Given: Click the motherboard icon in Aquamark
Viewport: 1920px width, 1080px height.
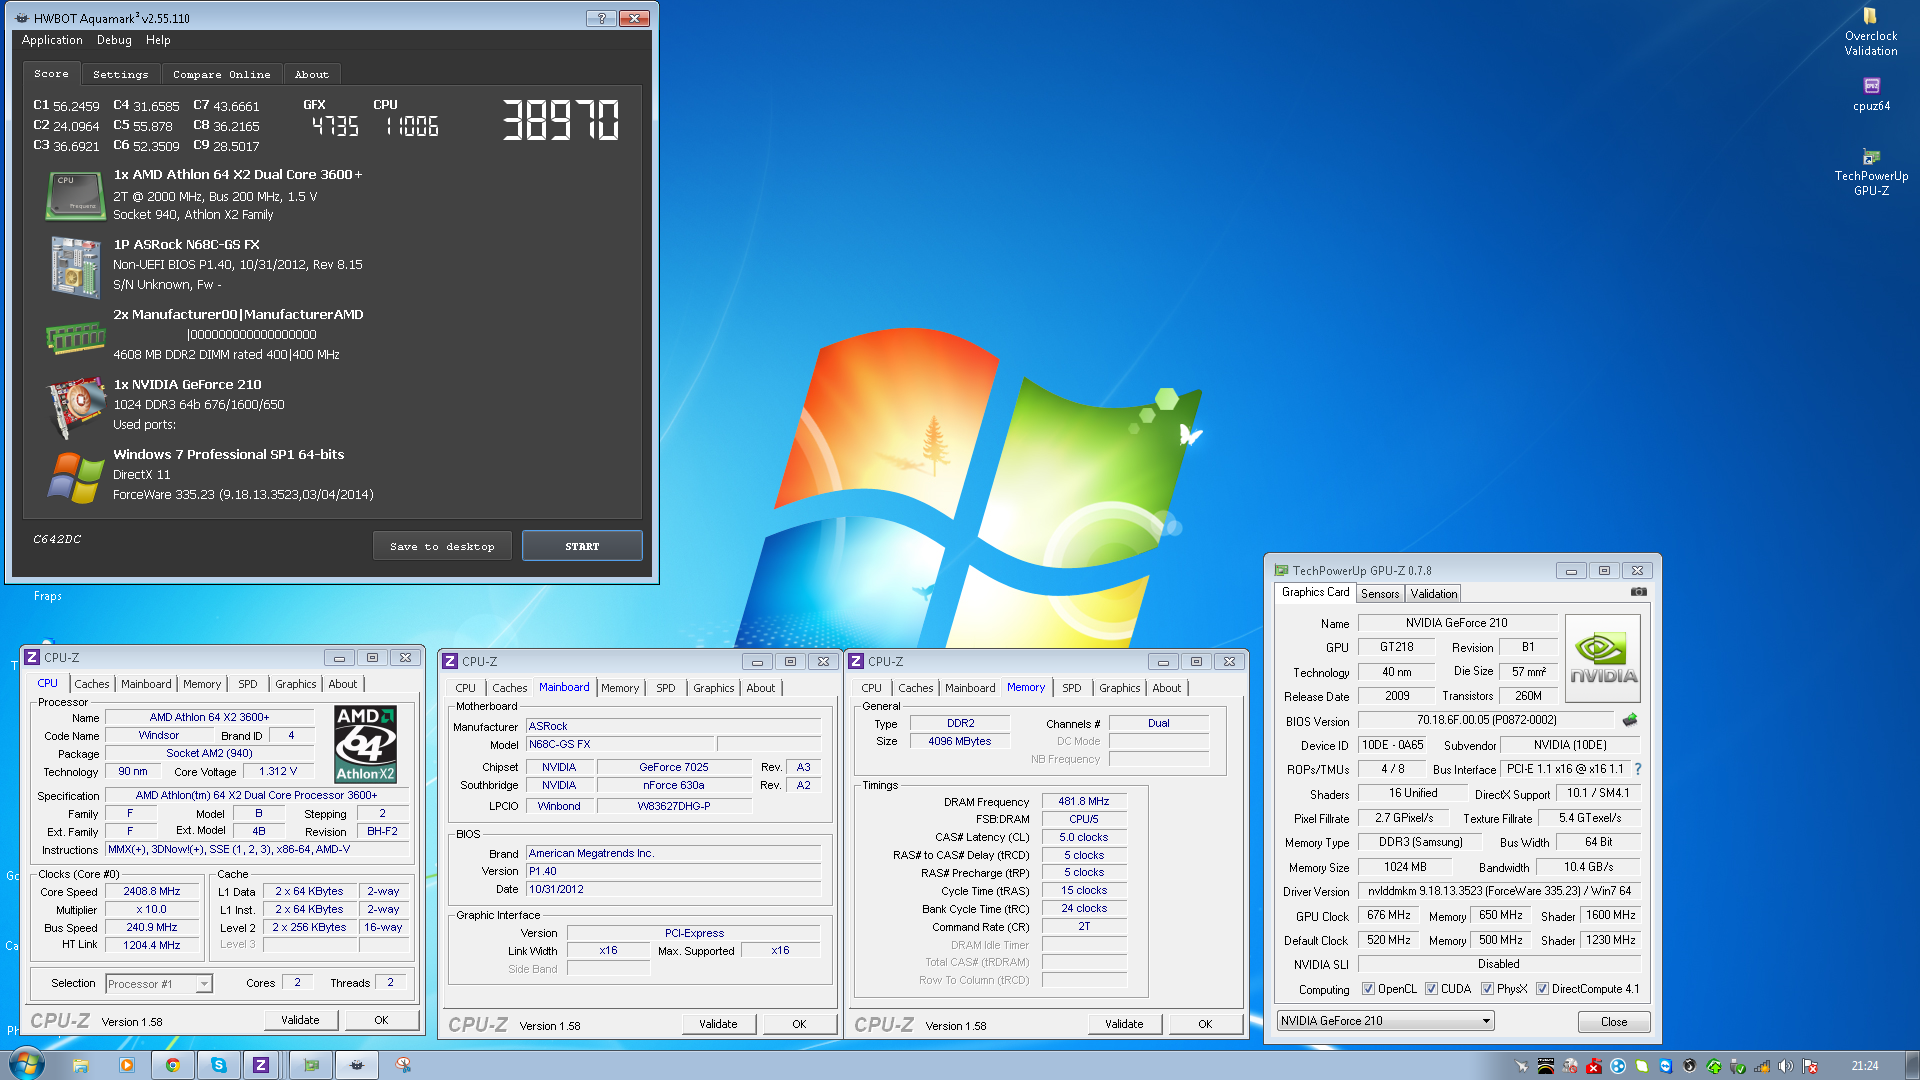Looking at the screenshot, I should click(76, 266).
